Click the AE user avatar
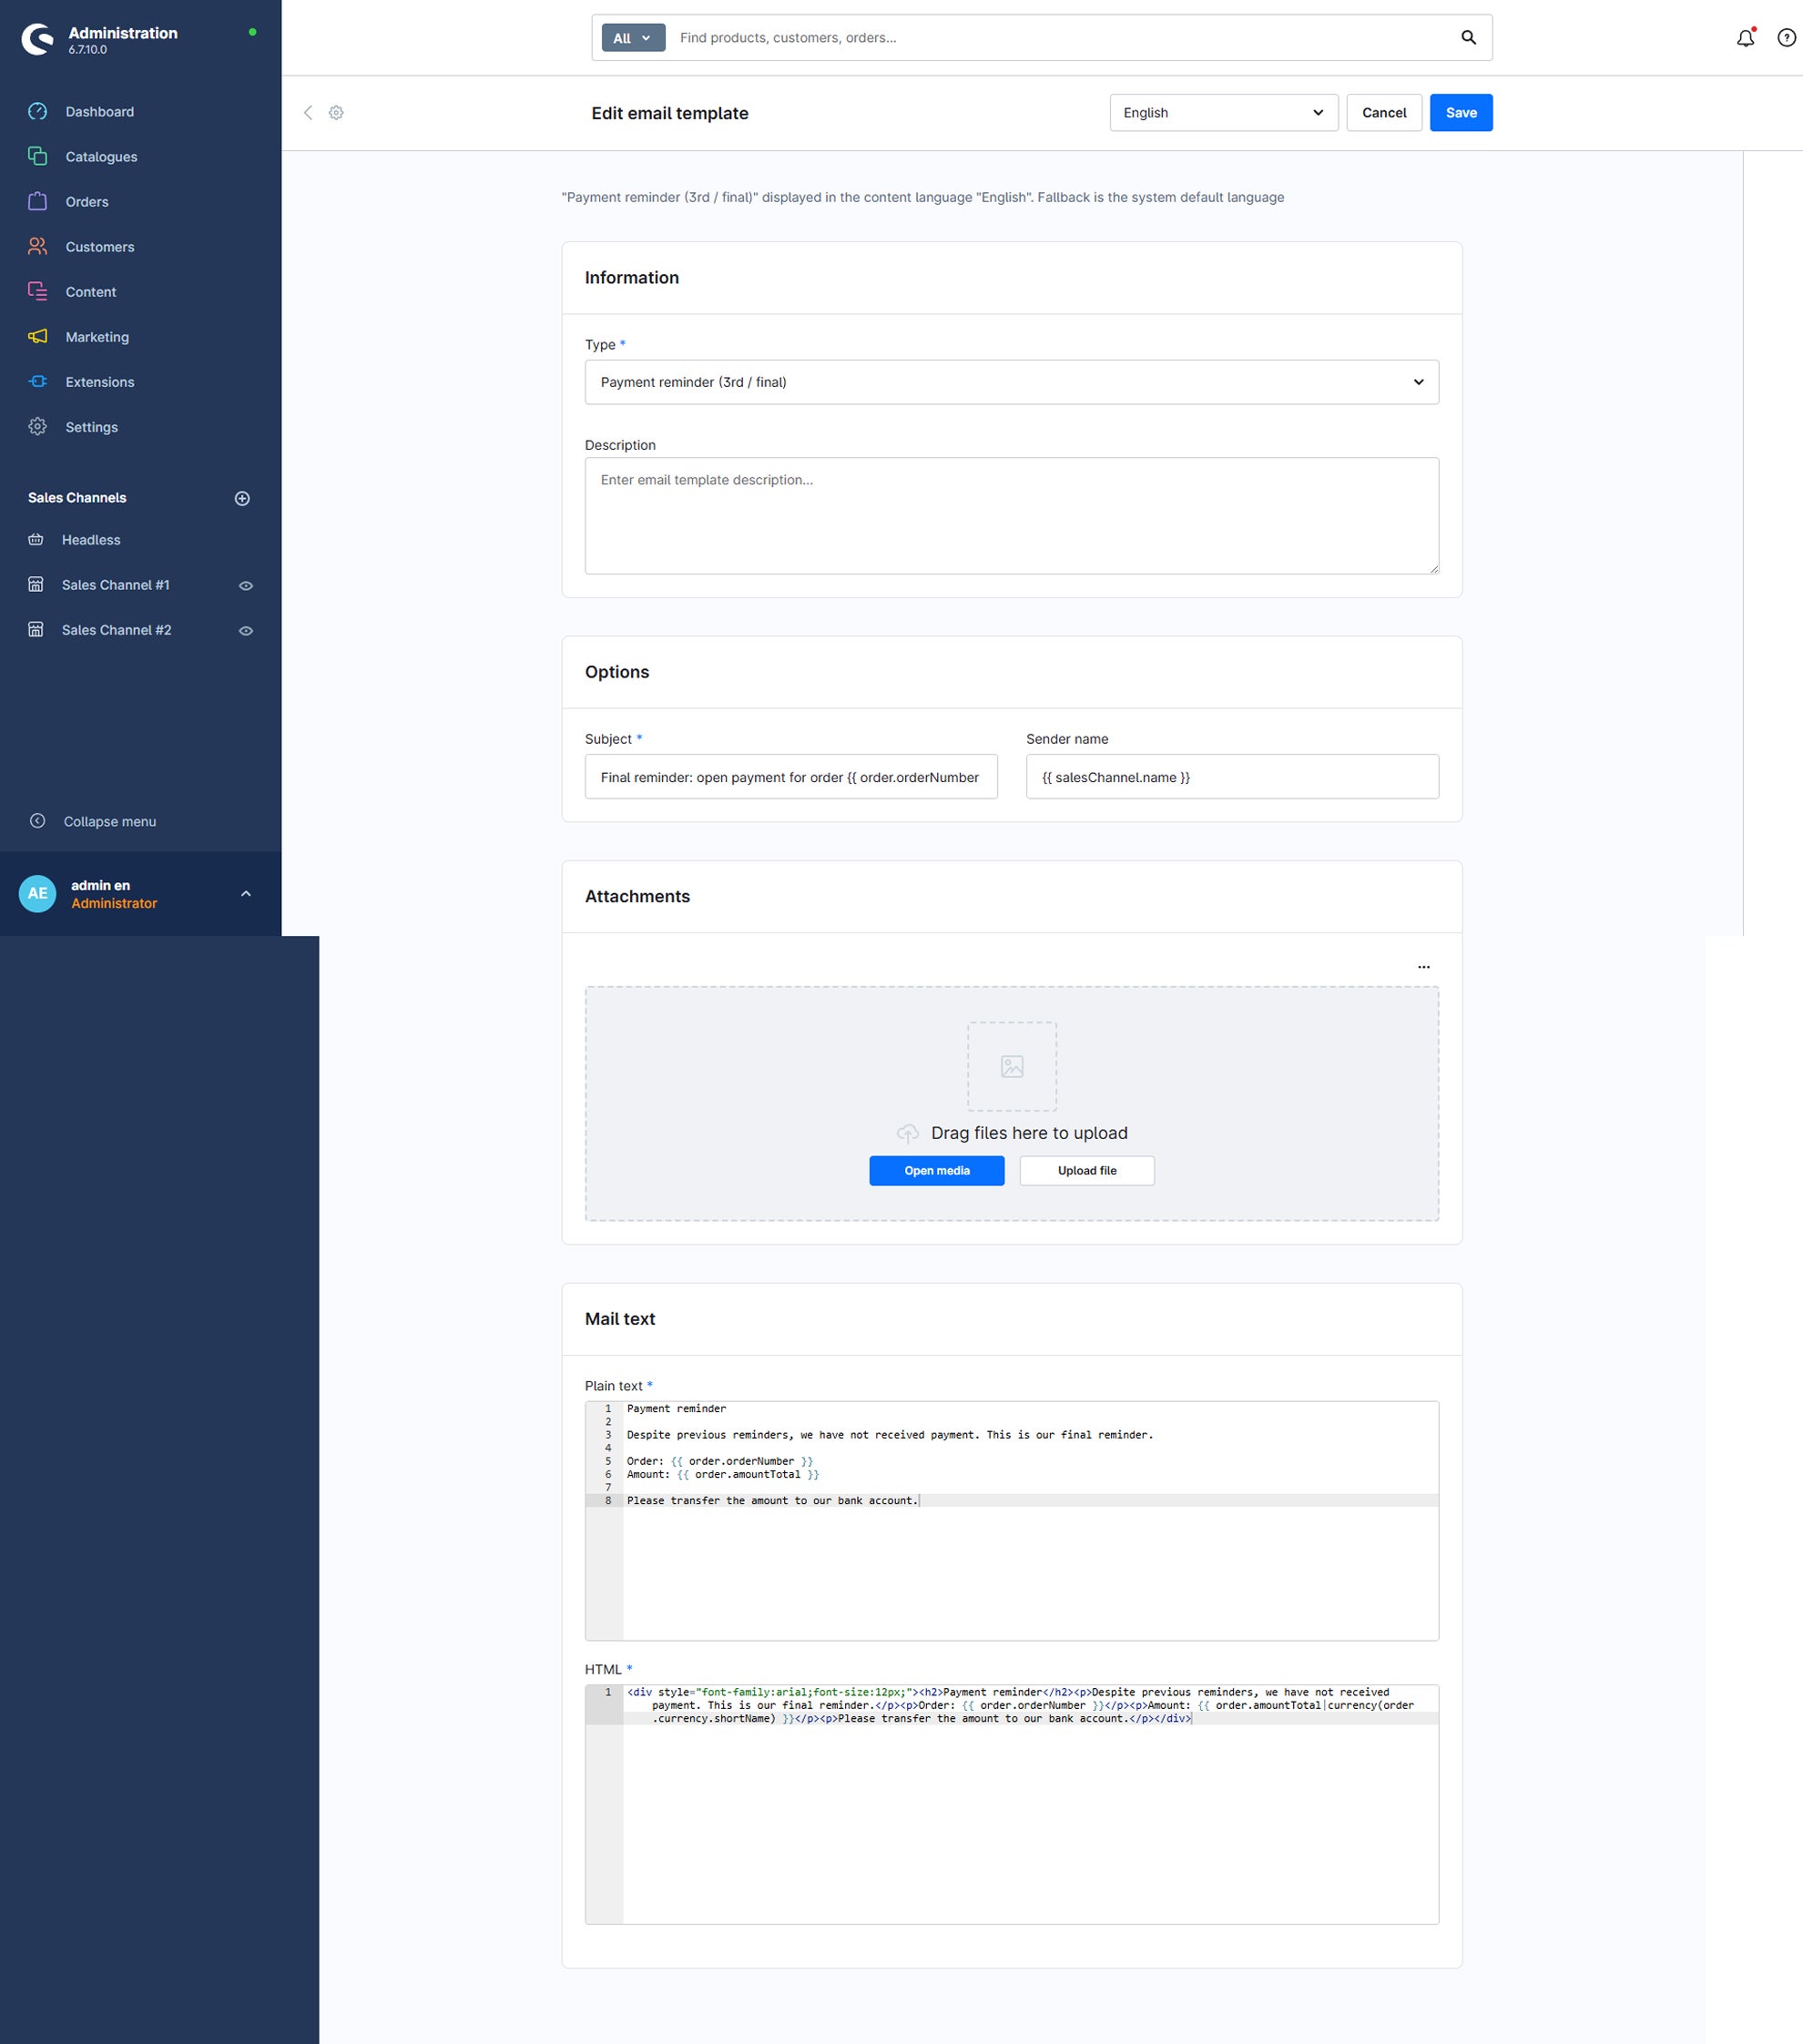Viewport: 1803px width, 2044px height. (x=38, y=893)
